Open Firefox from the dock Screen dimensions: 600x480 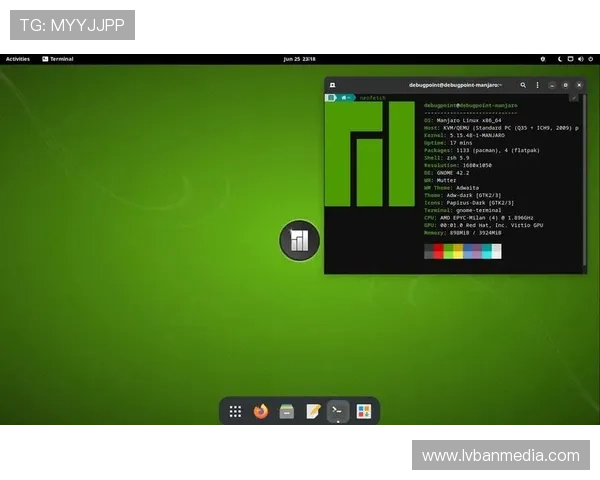tap(261, 411)
